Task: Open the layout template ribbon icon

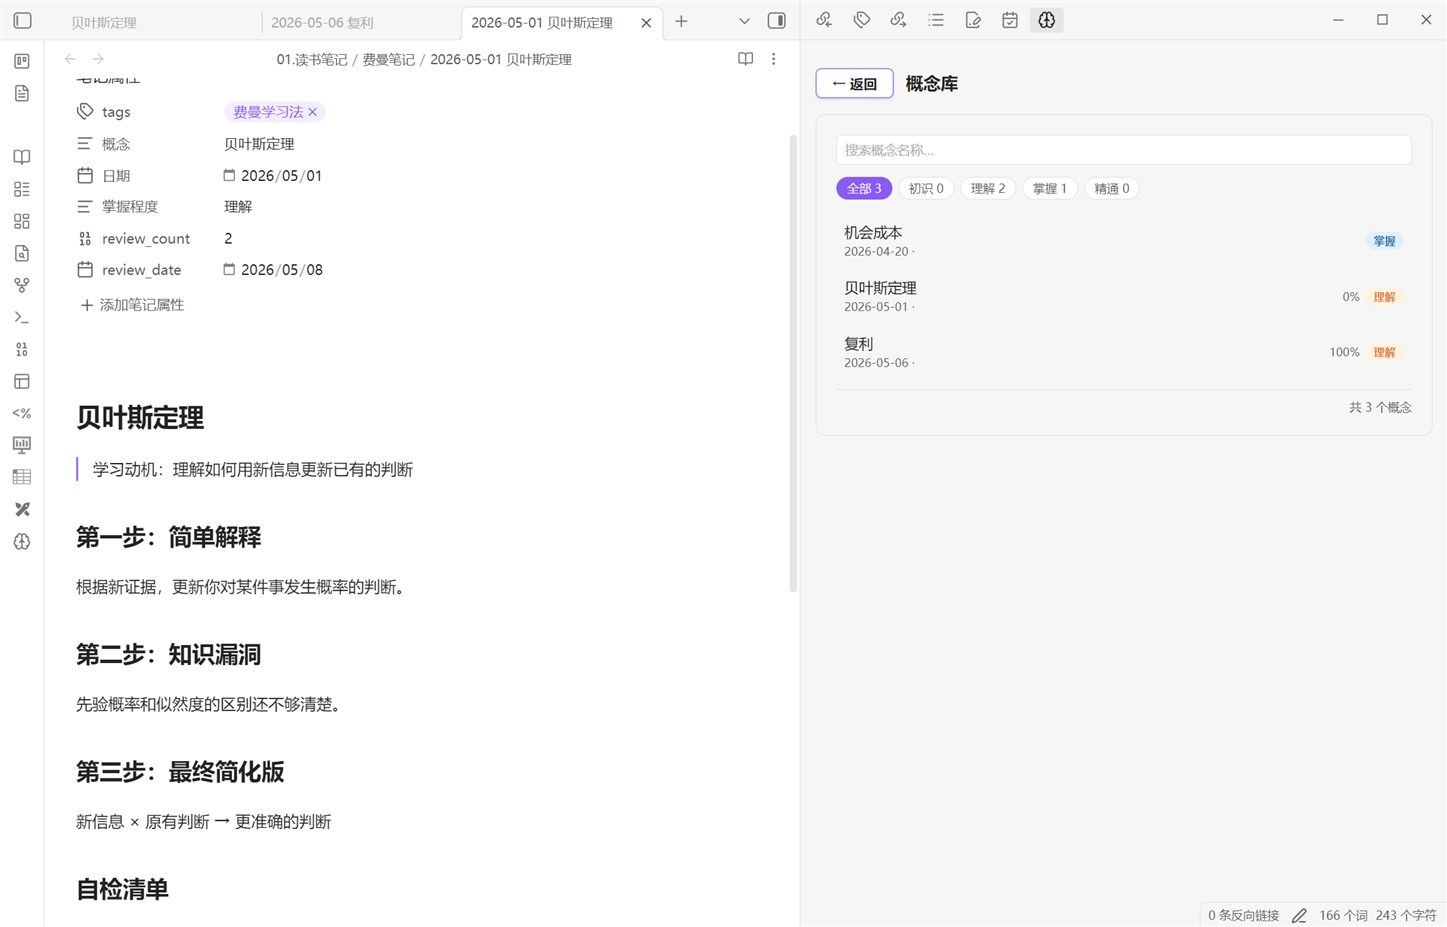Action: click(22, 381)
